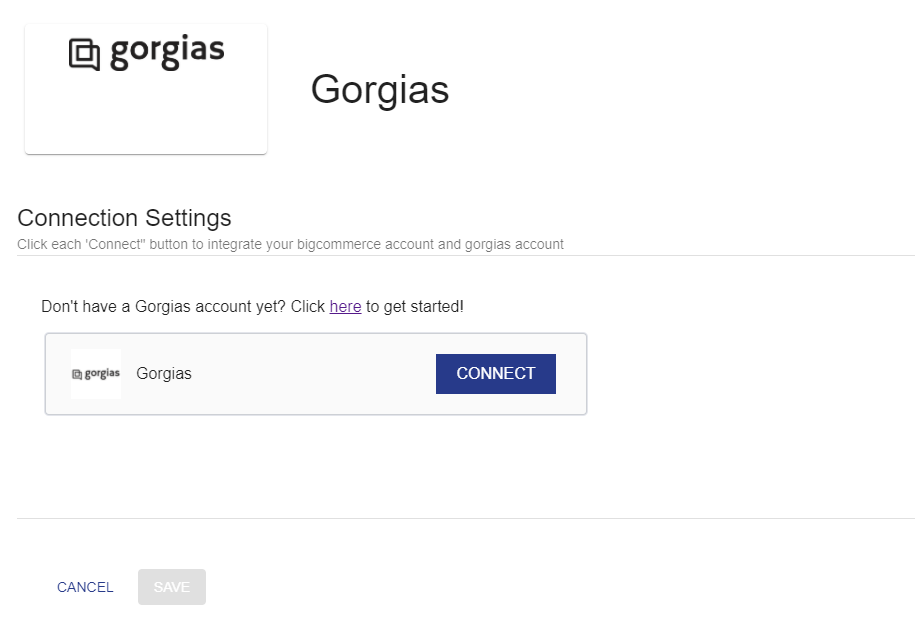Click the blank area of the large logo card

(x=146, y=117)
